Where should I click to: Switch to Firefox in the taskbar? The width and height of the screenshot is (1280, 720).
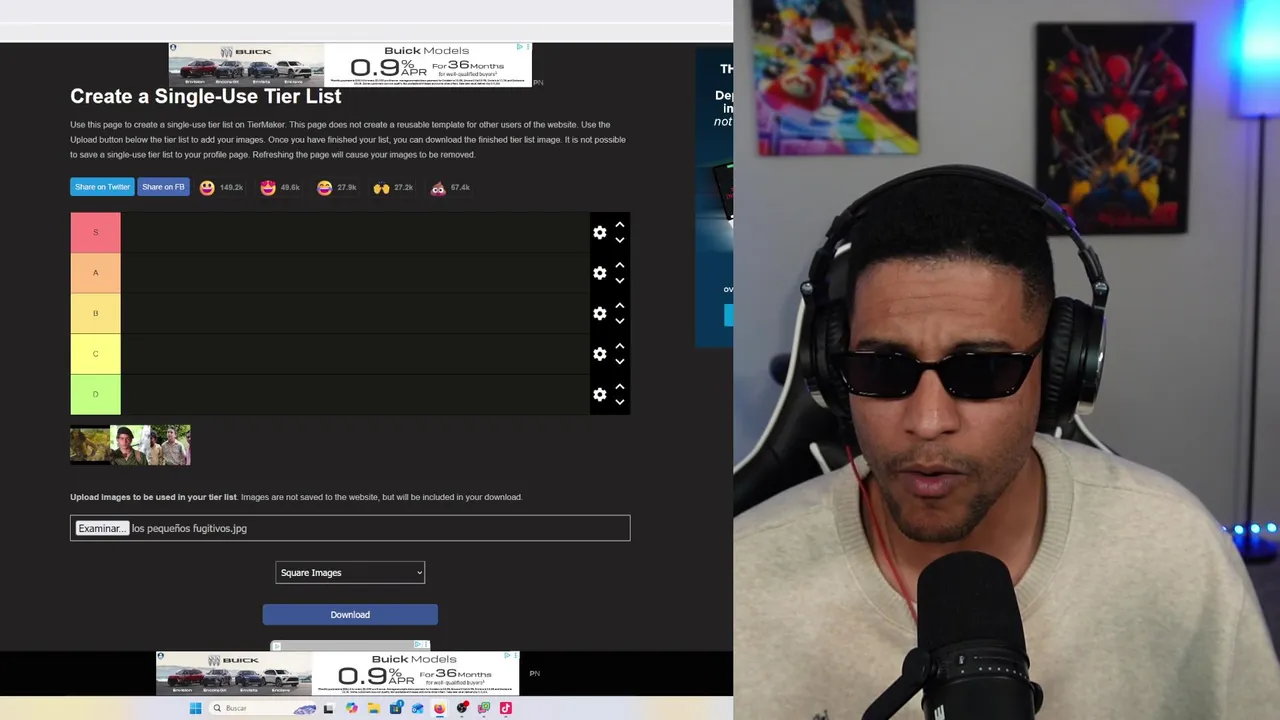click(440, 708)
